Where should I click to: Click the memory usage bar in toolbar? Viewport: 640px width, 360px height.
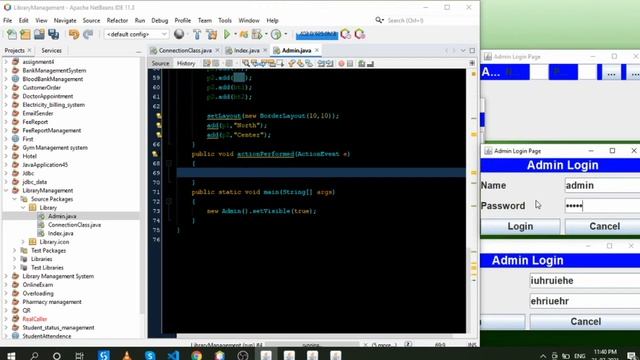[x=317, y=34]
